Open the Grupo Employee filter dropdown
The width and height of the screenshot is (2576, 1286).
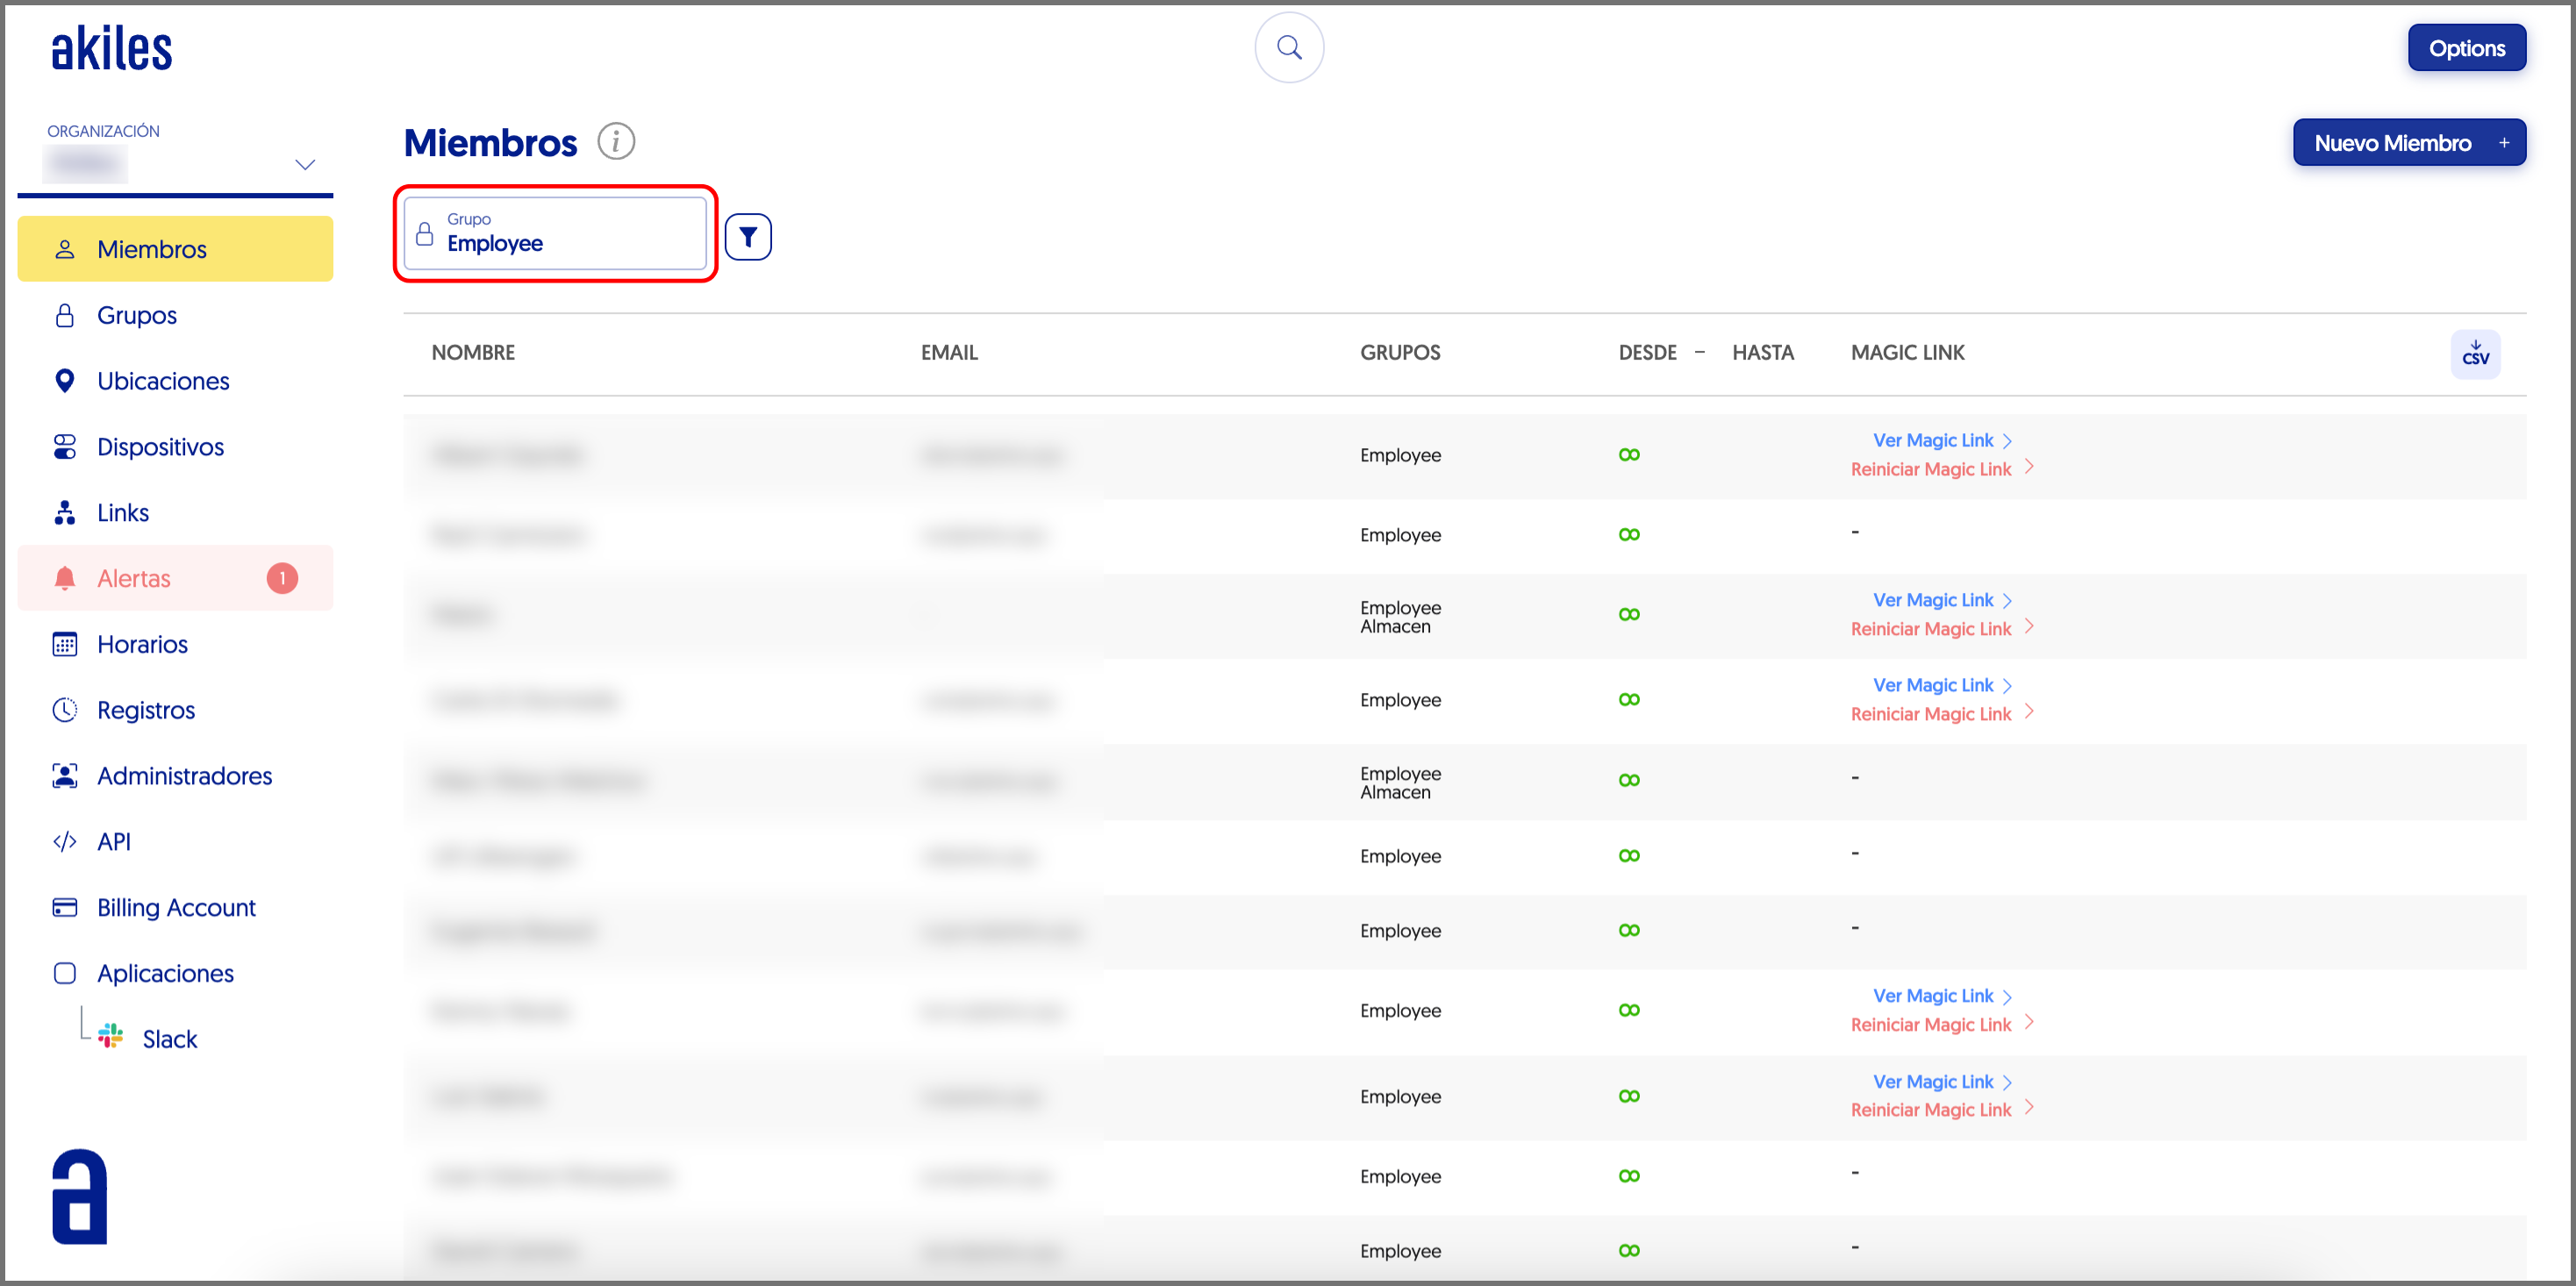coord(555,234)
